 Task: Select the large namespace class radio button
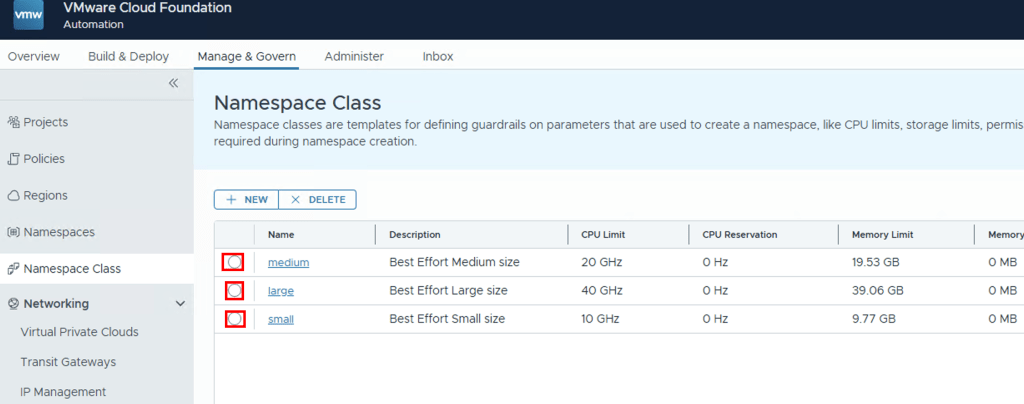233,291
